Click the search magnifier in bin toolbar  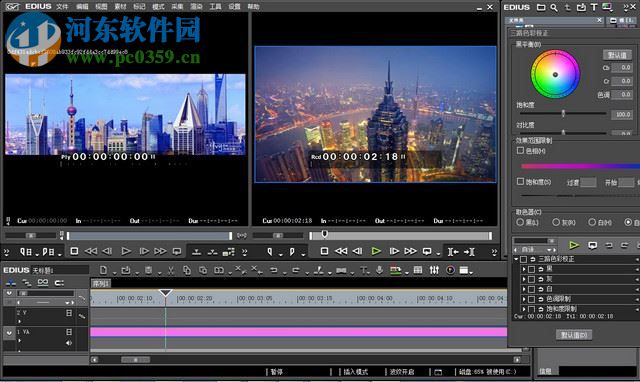coord(554,7)
